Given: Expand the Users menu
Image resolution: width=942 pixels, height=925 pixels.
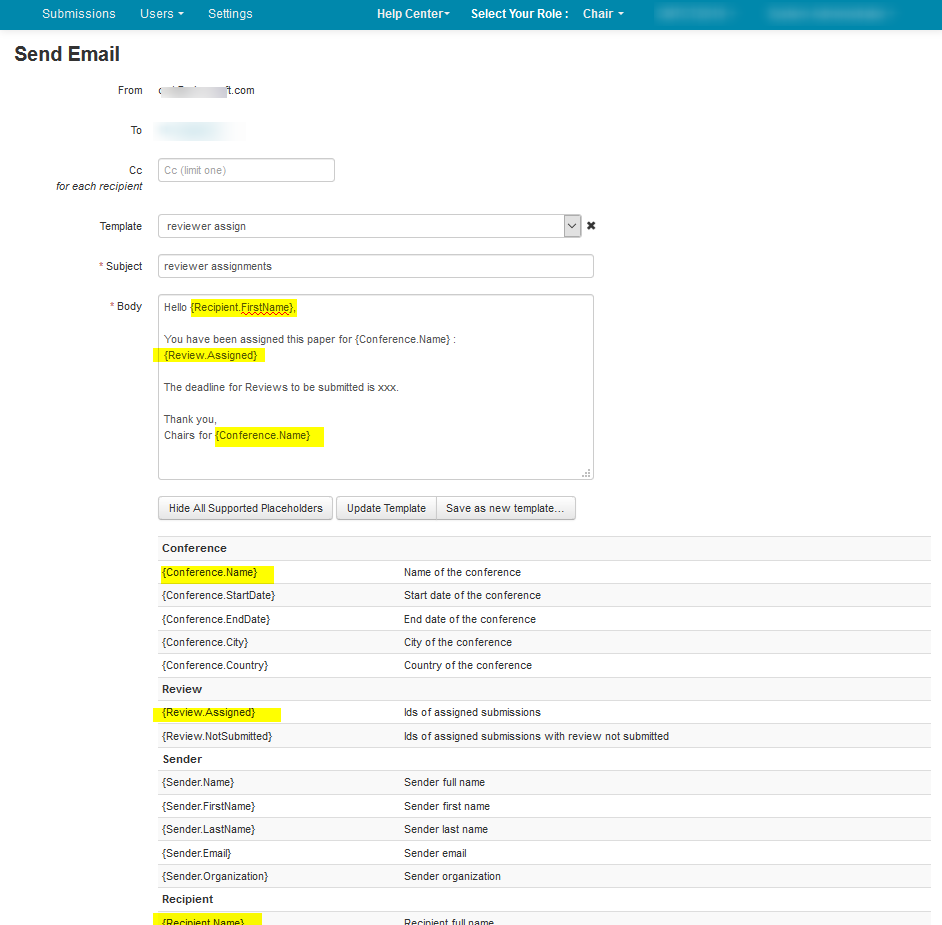Looking at the screenshot, I should pos(162,14).
